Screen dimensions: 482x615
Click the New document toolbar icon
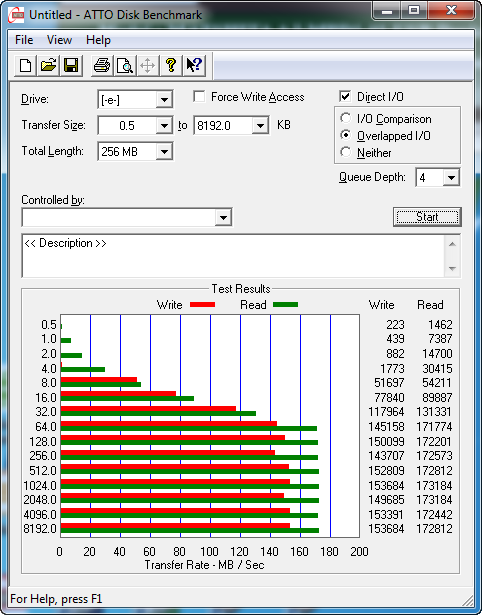[25, 65]
